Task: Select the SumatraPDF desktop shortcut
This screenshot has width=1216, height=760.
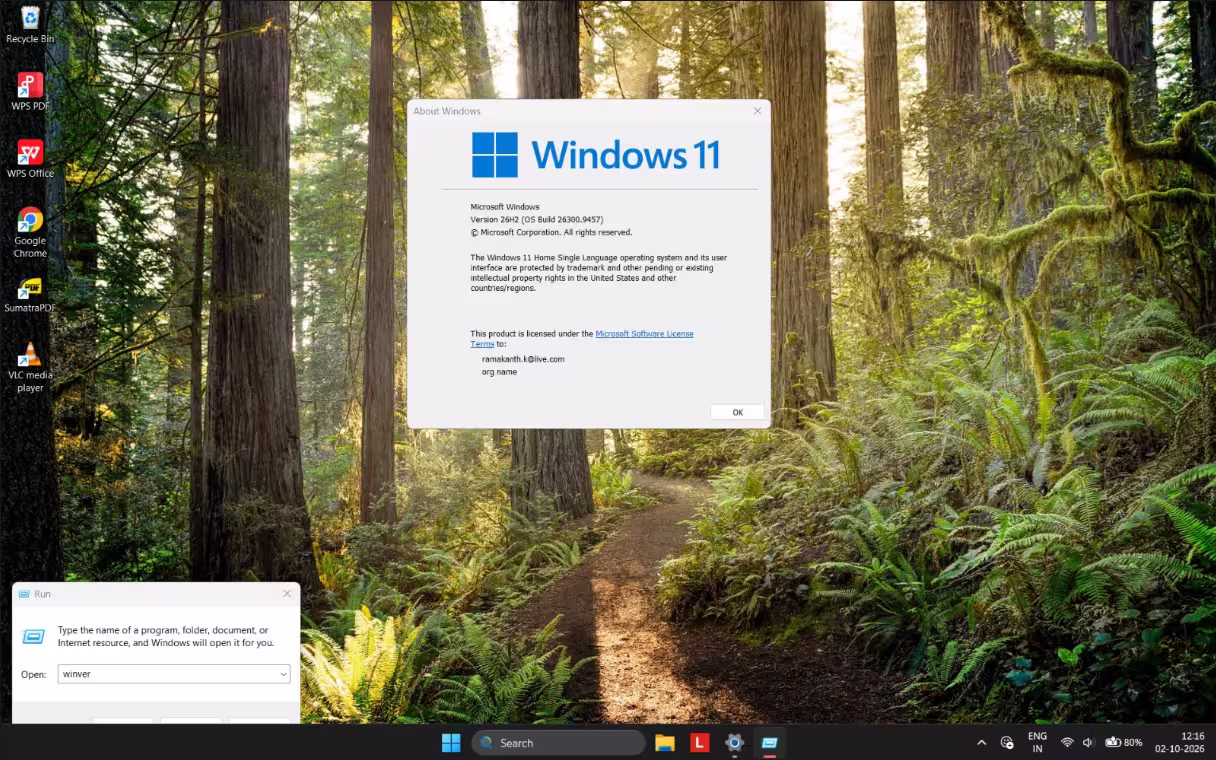Action: pos(30,294)
